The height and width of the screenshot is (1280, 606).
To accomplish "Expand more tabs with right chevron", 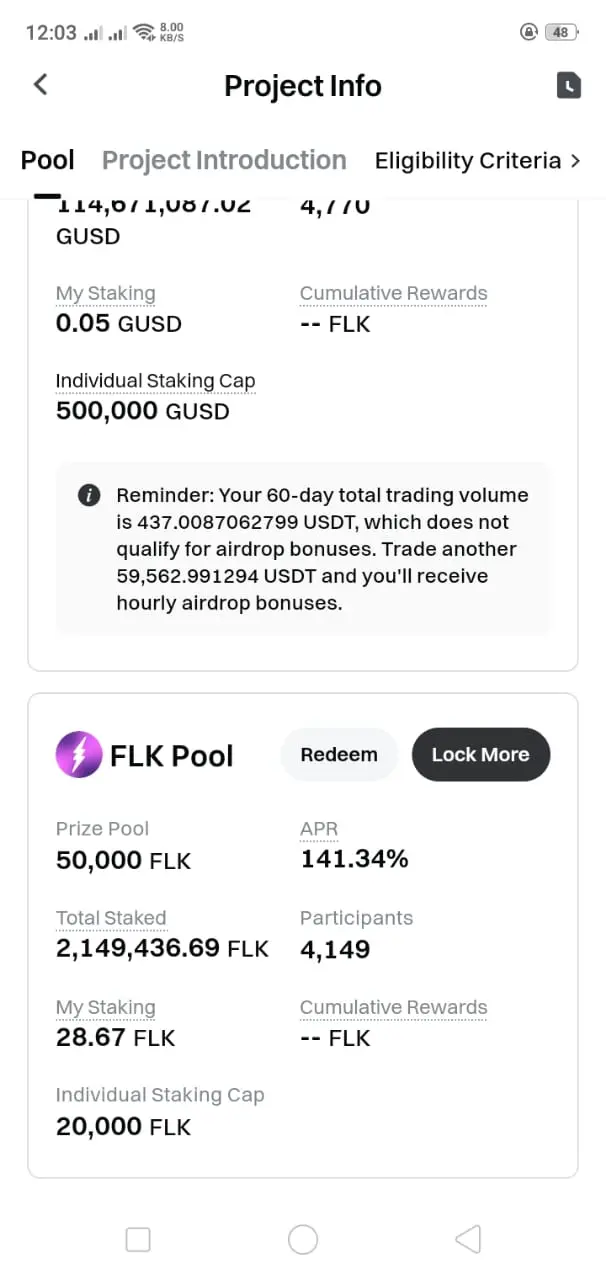I will (575, 161).
